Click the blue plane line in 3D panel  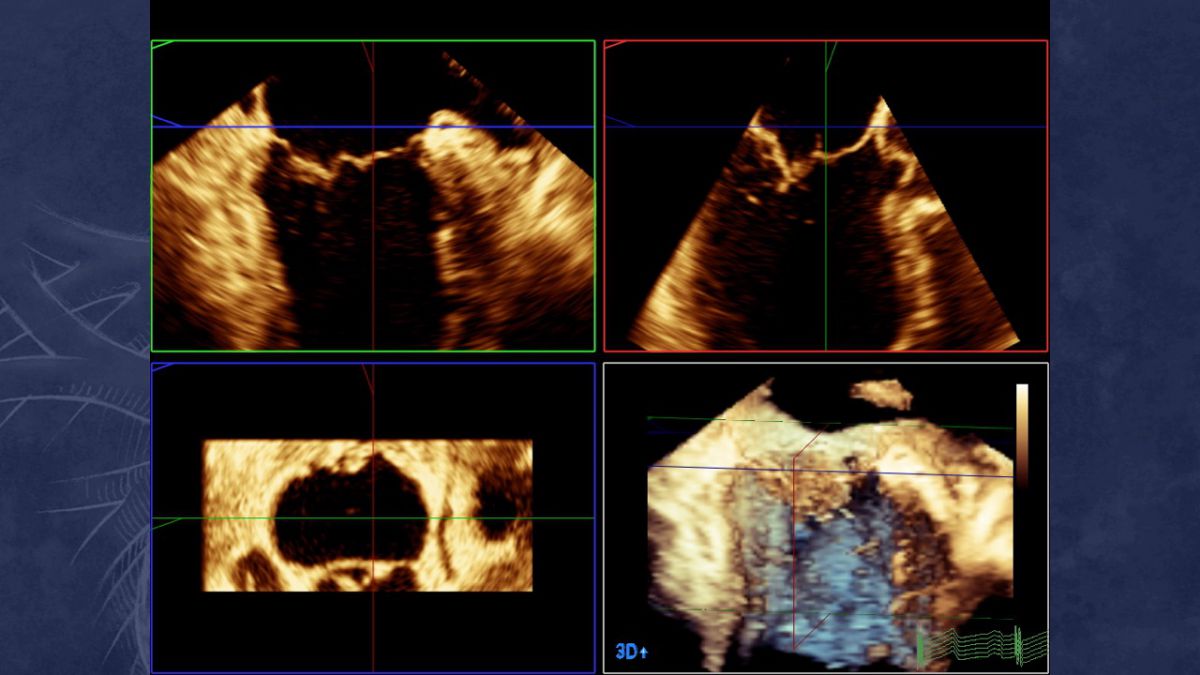tap(830, 471)
